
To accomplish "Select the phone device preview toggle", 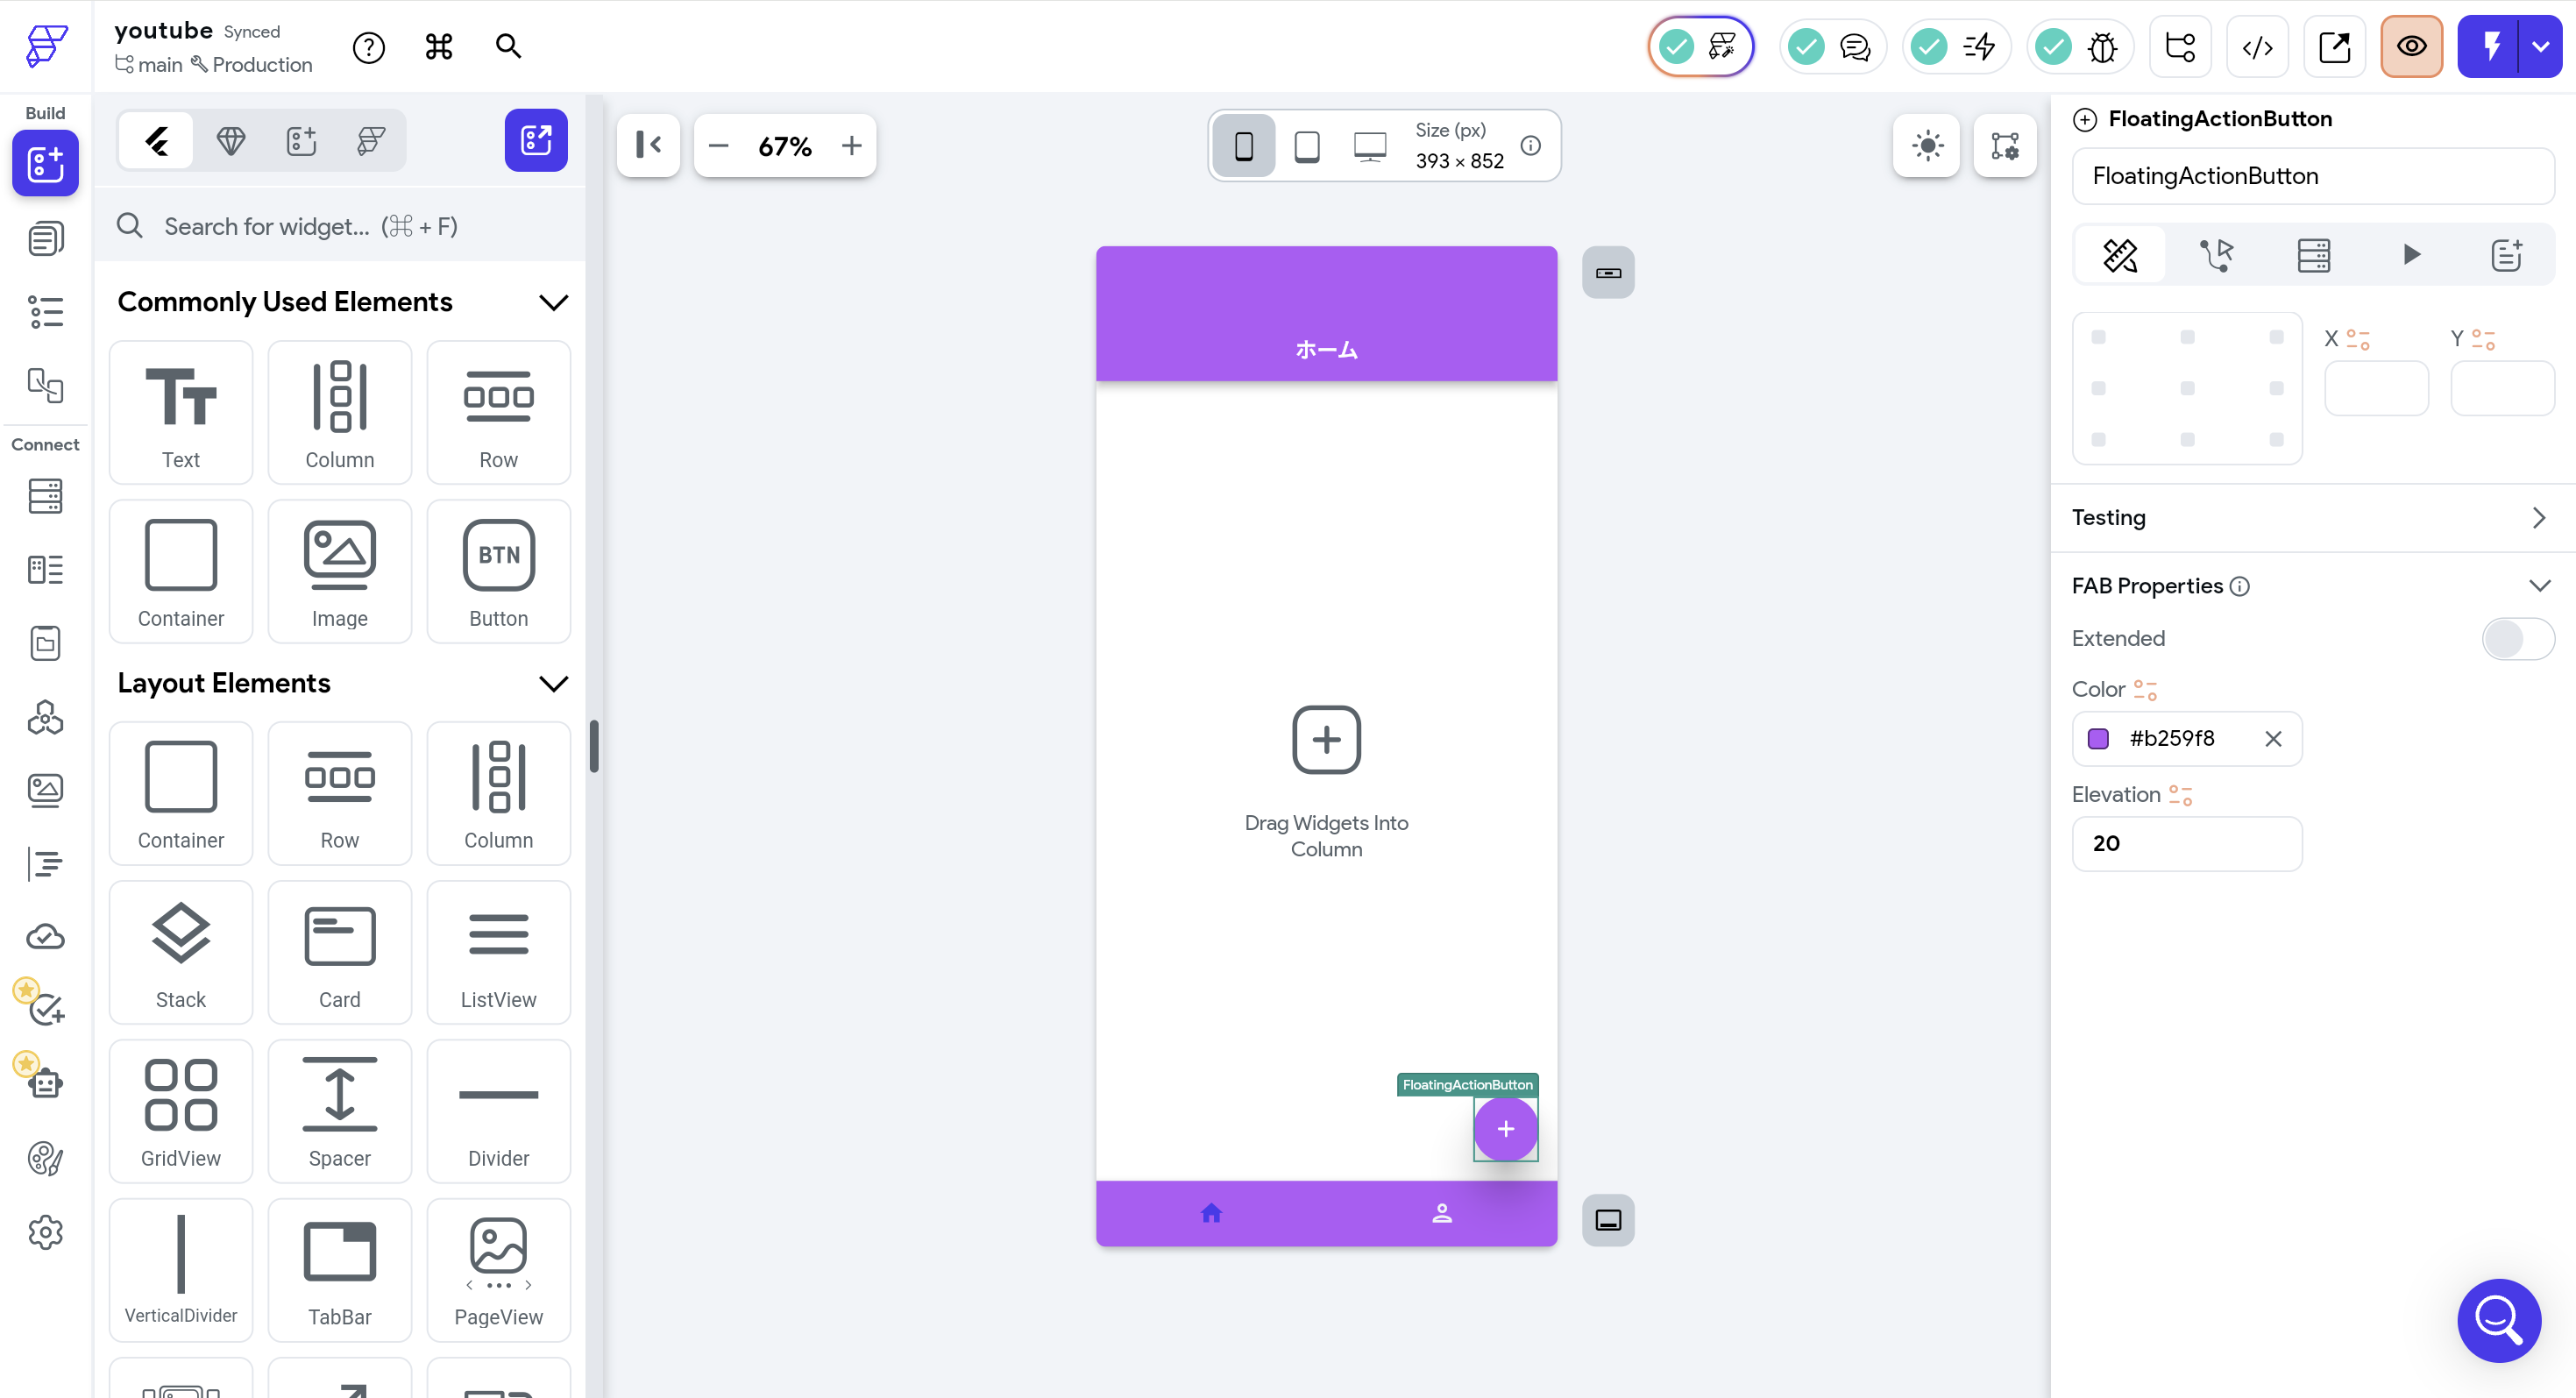I will coord(1243,146).
